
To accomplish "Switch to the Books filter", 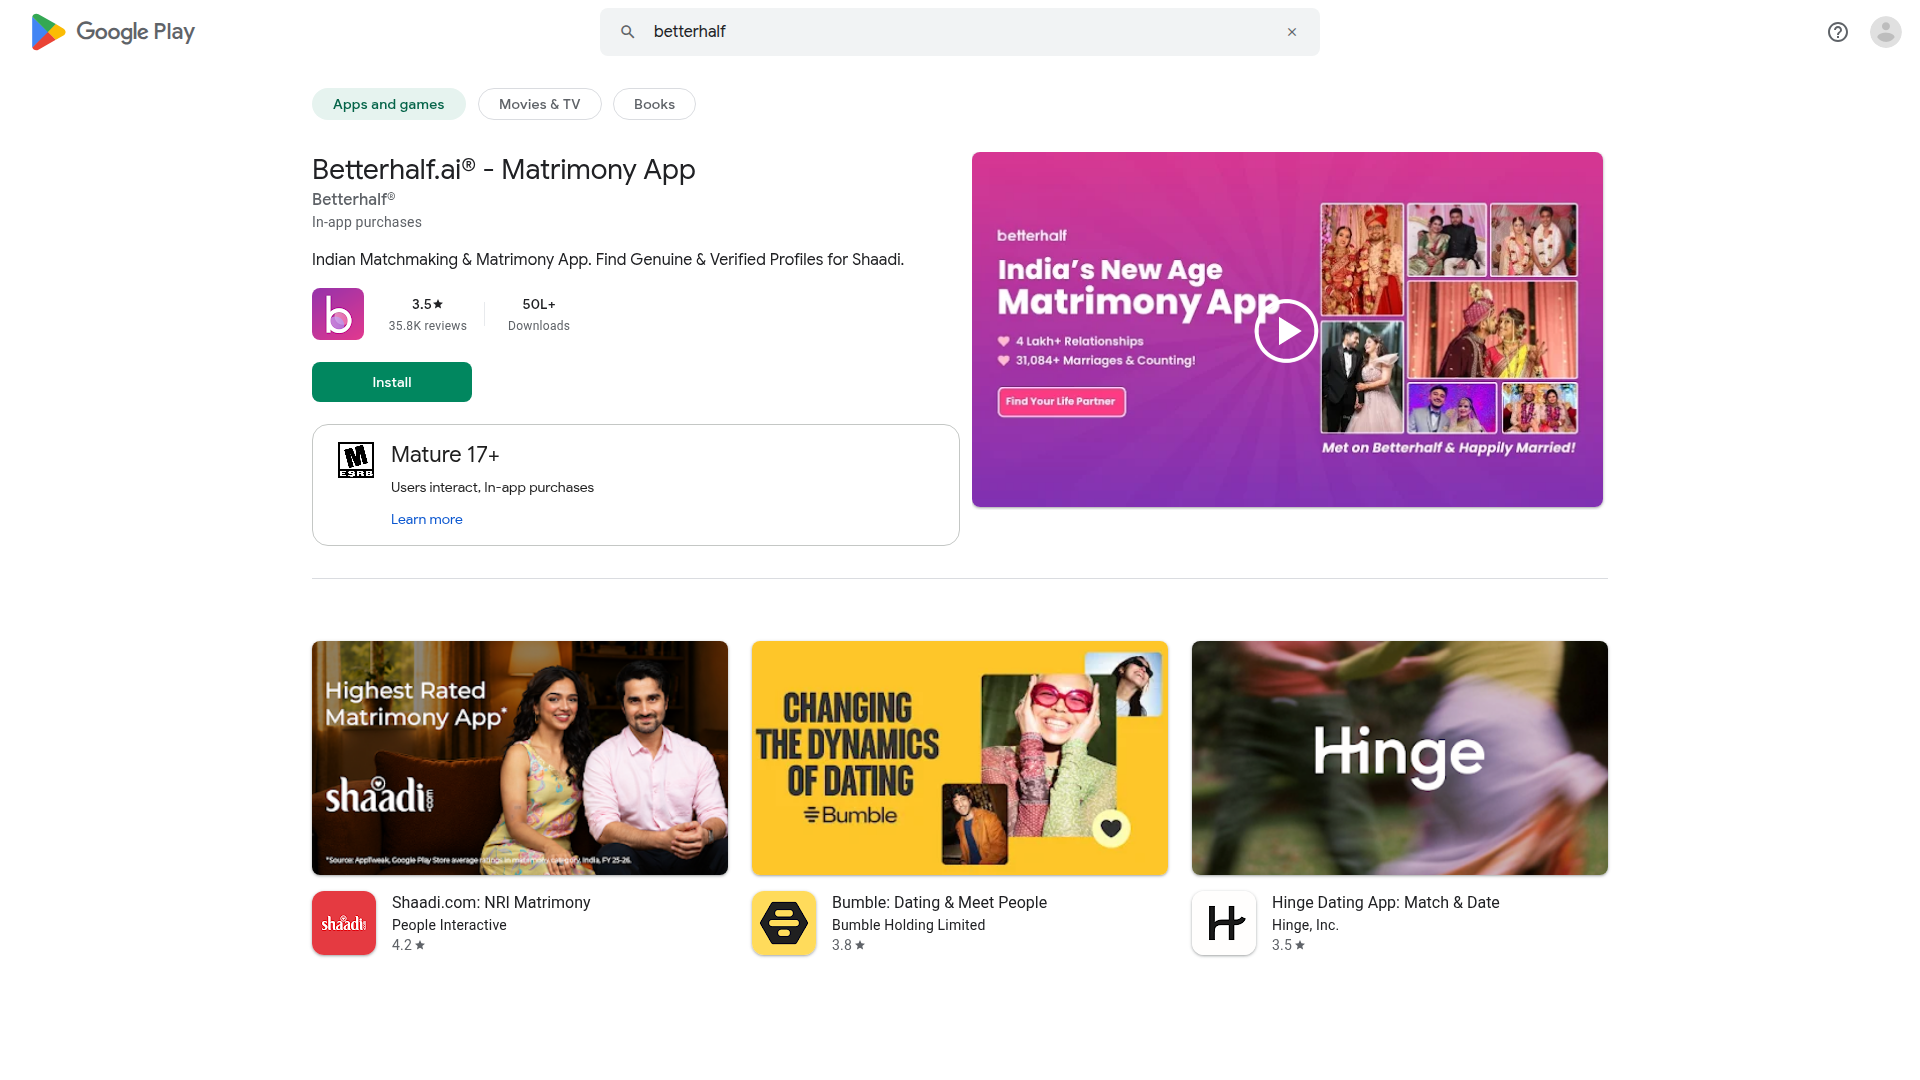I will [x=654, y=104].
